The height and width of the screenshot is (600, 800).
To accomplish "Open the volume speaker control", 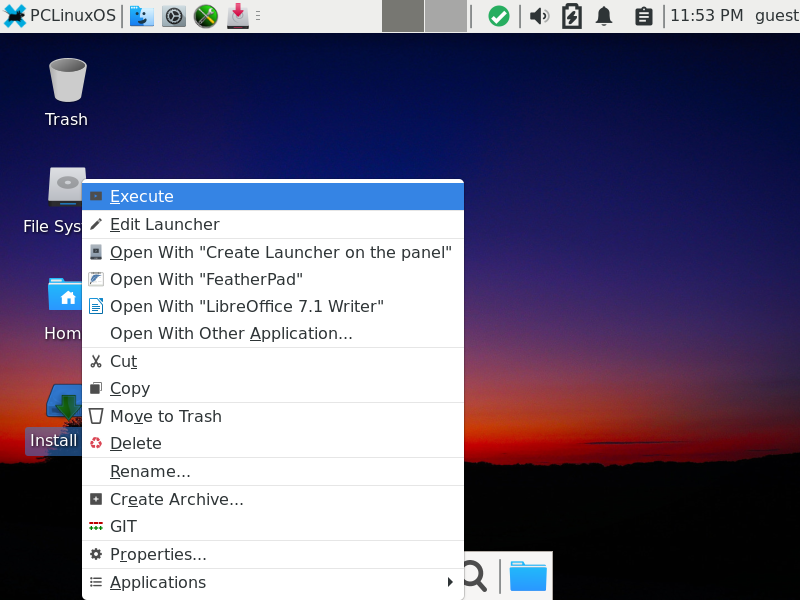I will [539, 16].
